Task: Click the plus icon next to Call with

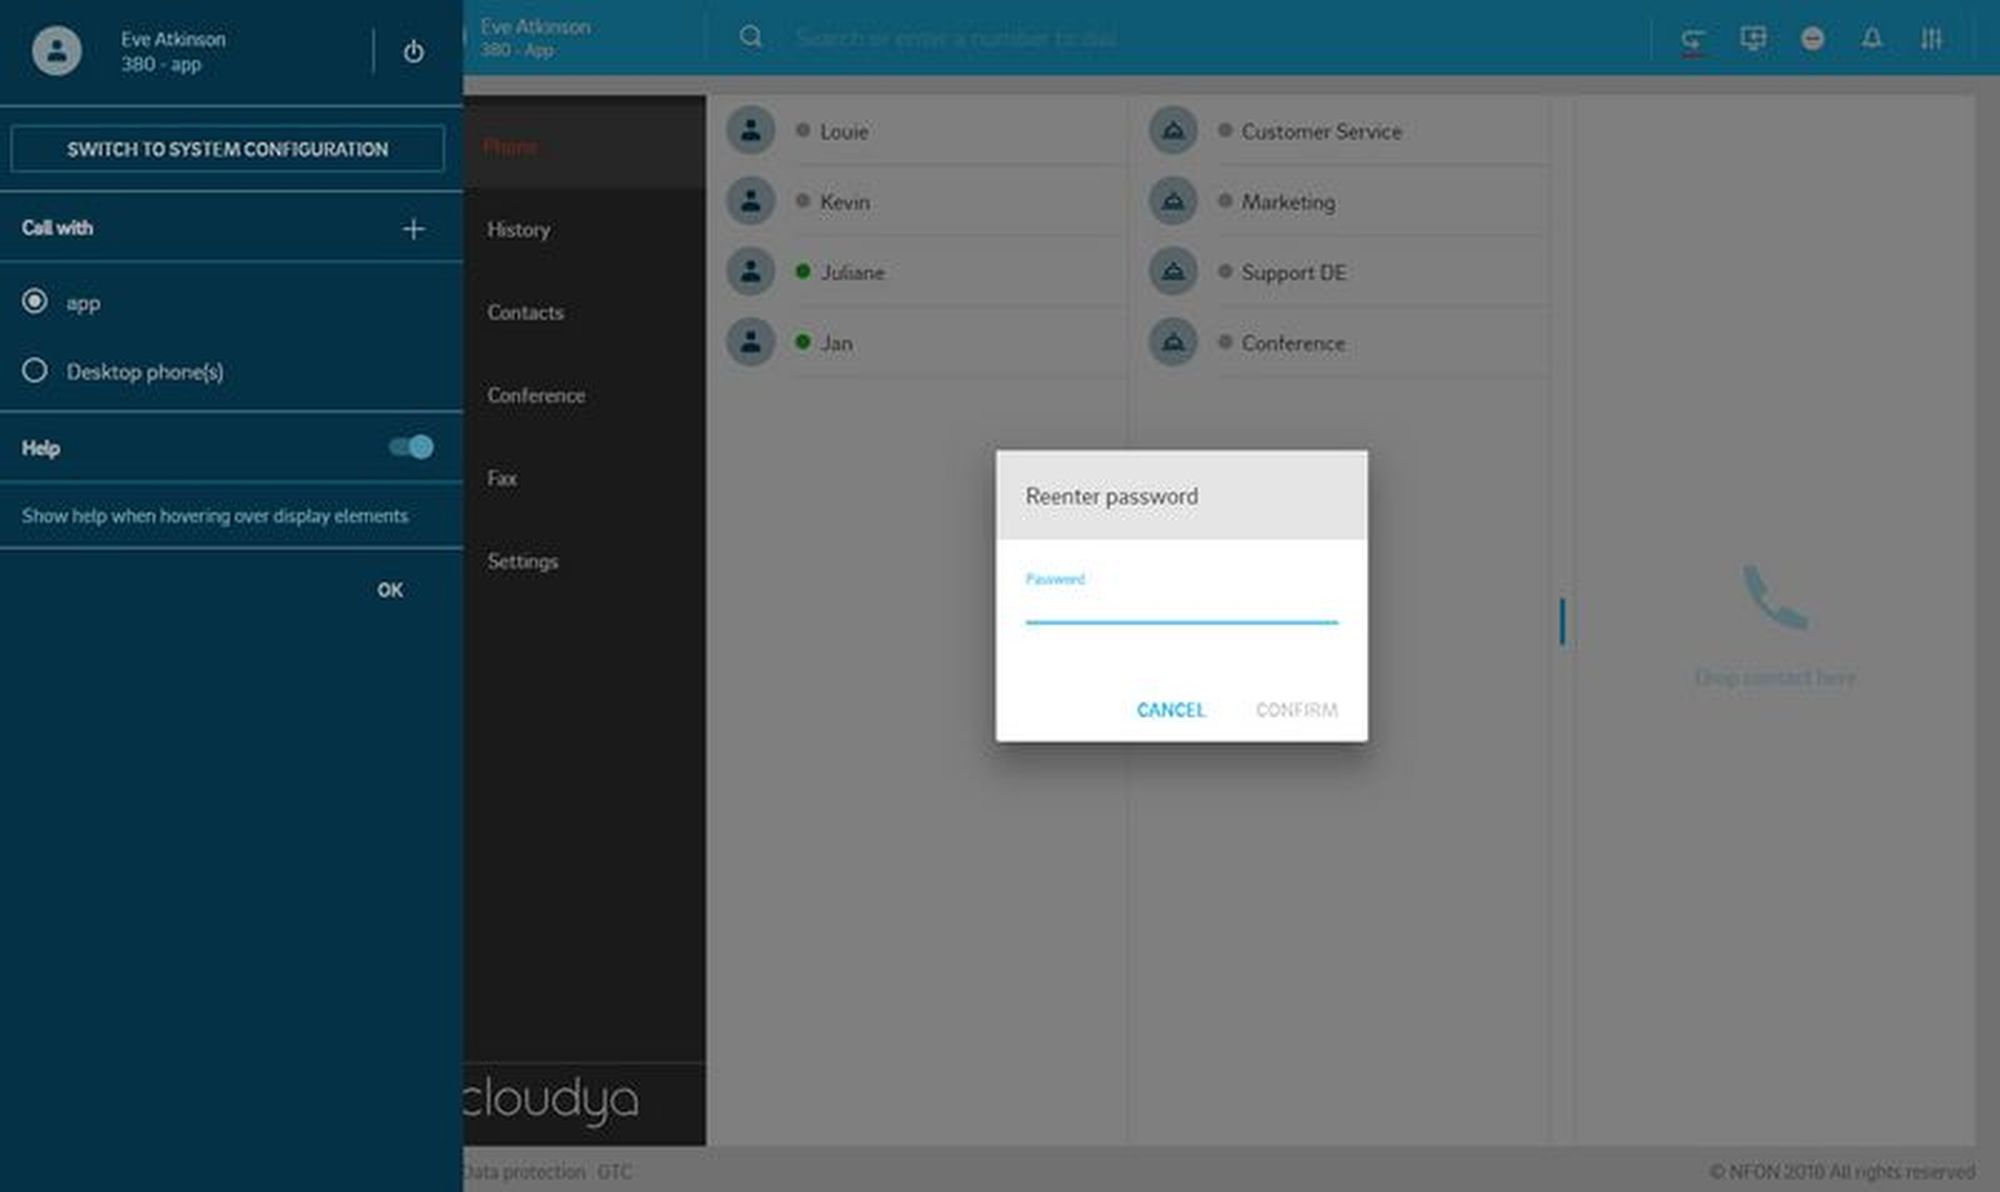Action: pyautogui.click(x=413, y=229)
